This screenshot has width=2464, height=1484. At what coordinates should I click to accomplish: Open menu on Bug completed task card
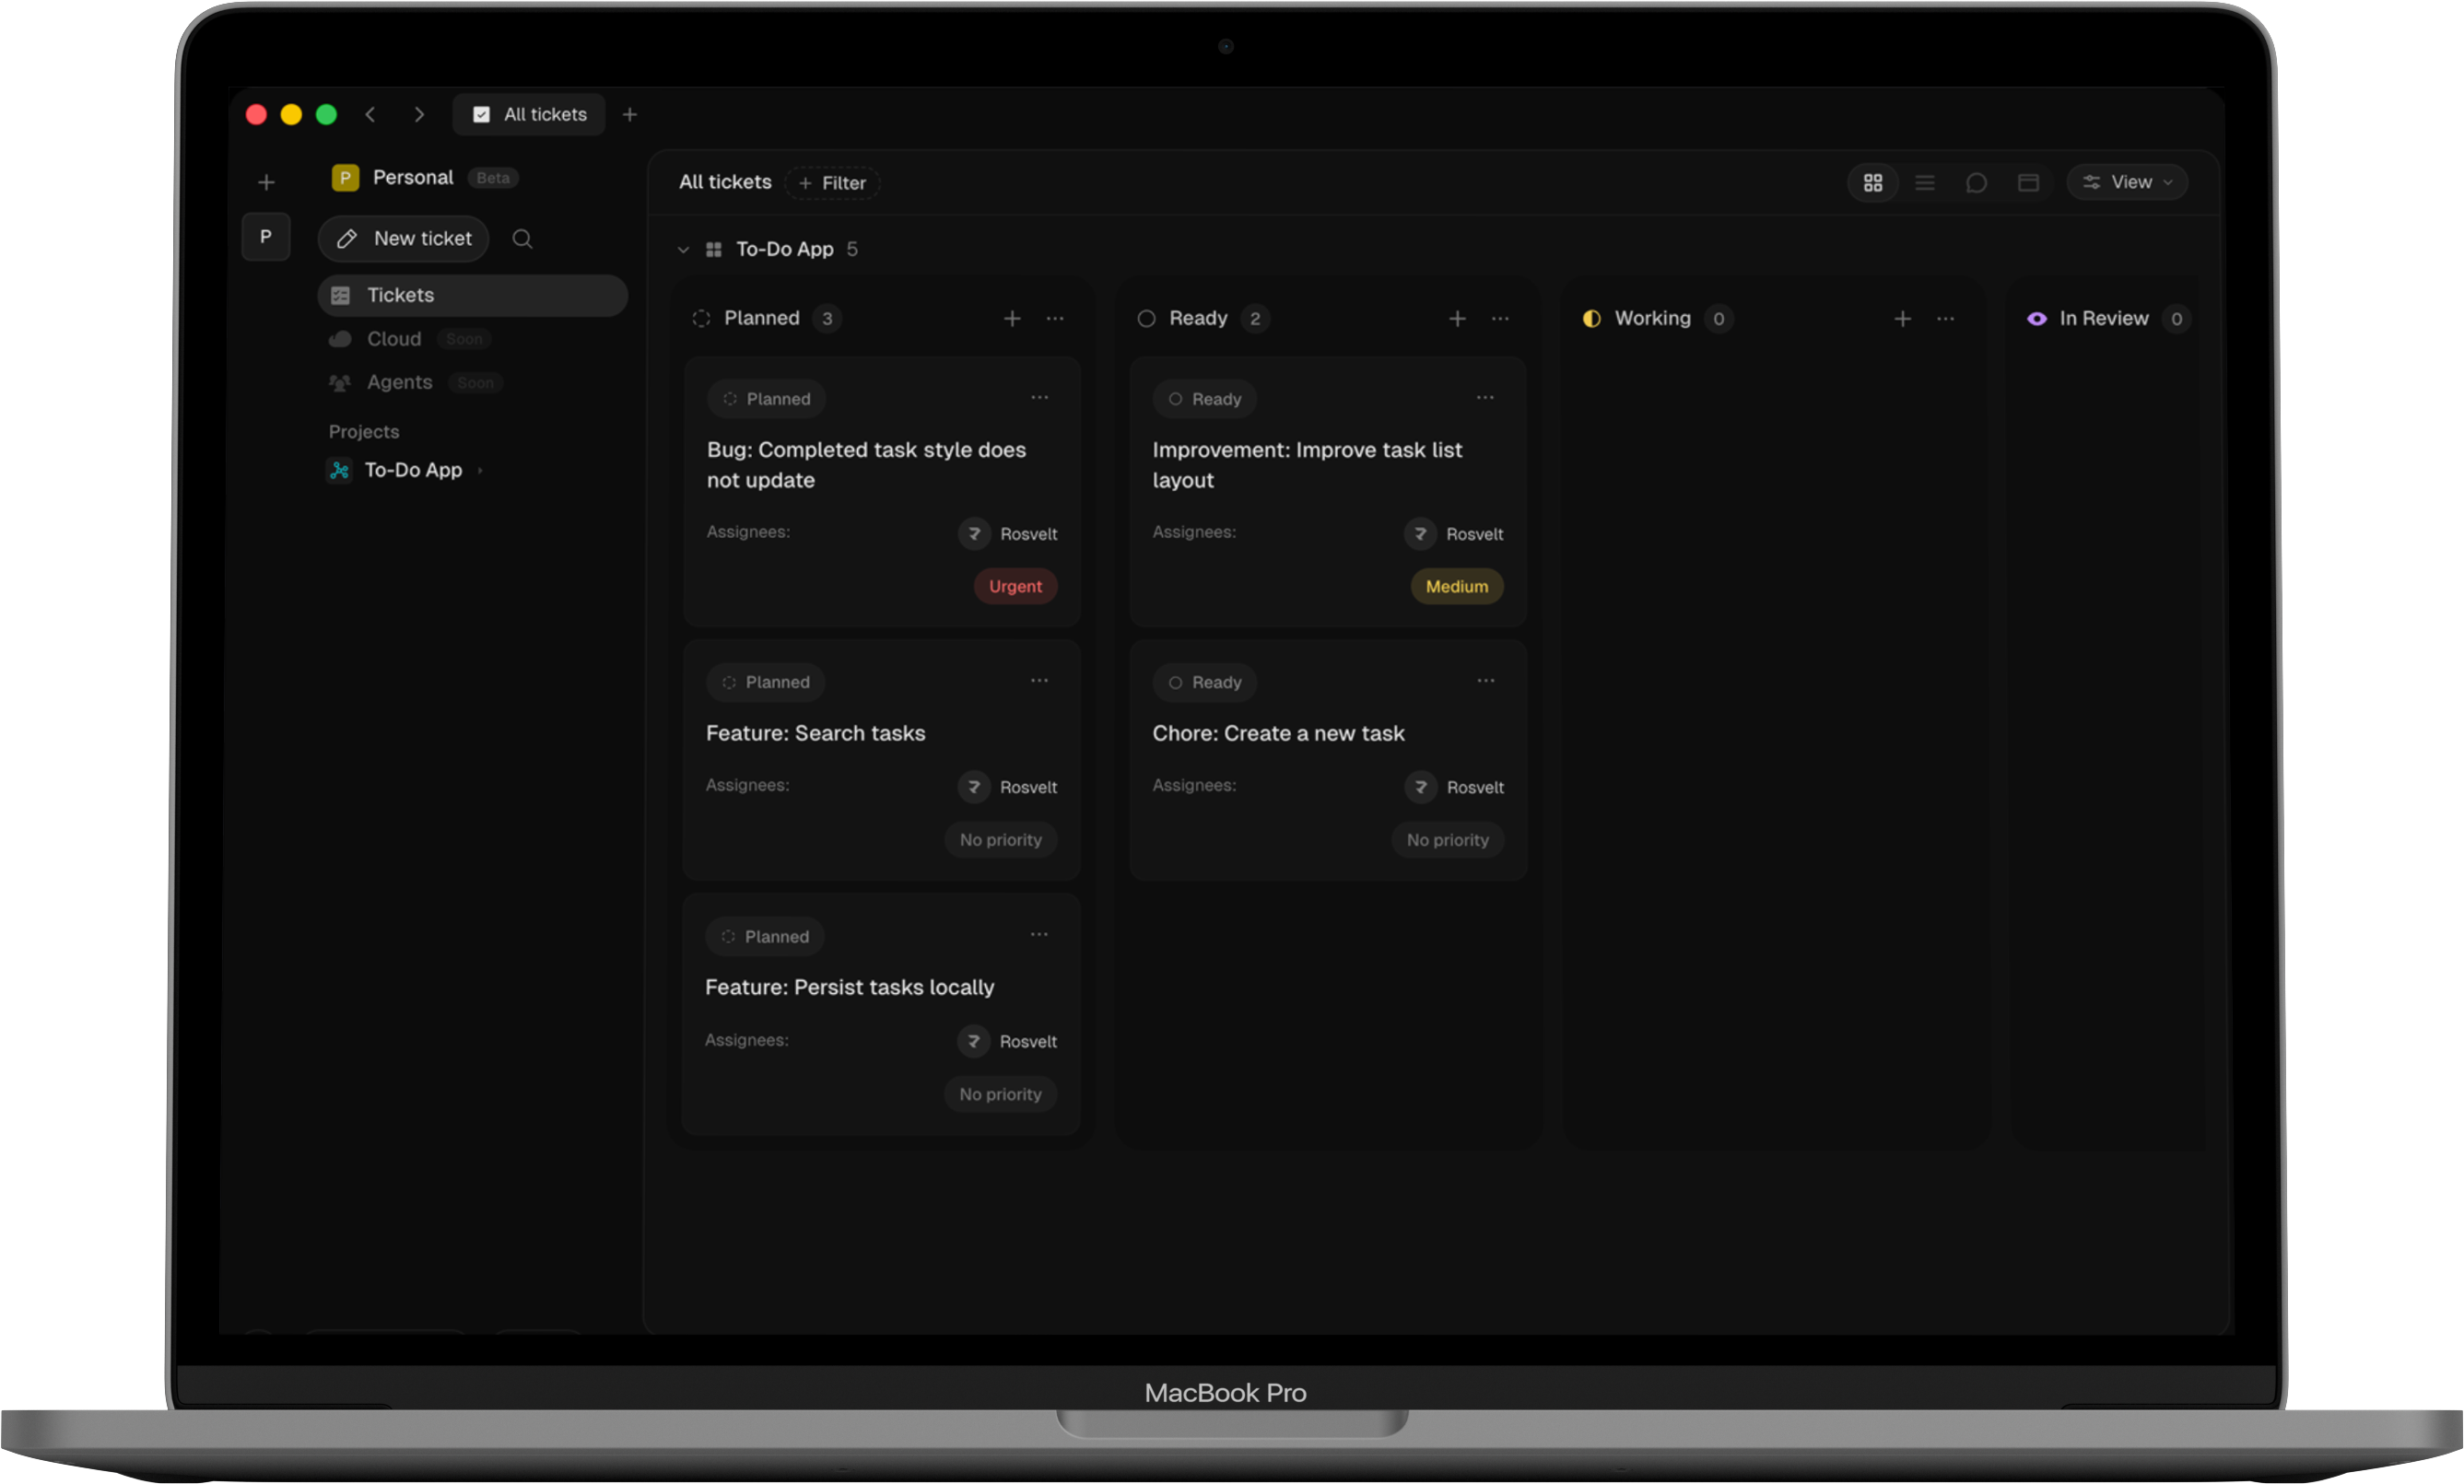coord(1040,397)
